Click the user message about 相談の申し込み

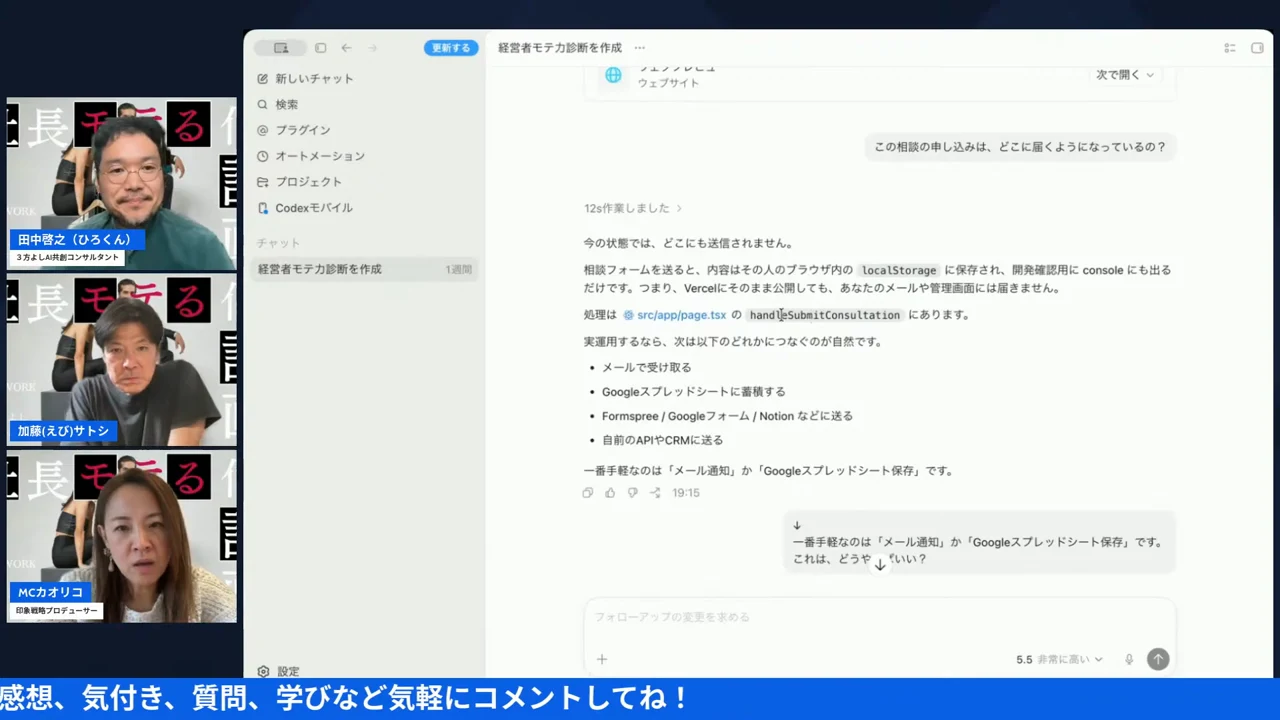point(1020,147)
